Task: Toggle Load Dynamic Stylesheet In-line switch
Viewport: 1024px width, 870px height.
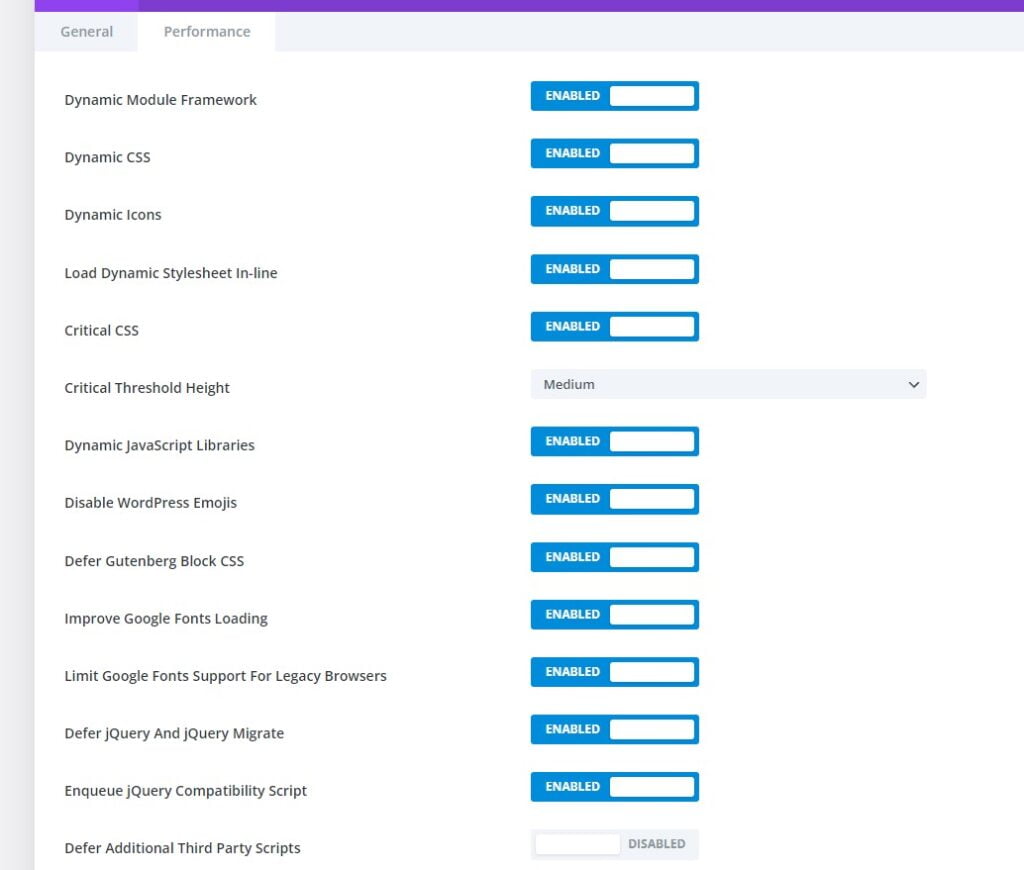Action: click(615, 269)
